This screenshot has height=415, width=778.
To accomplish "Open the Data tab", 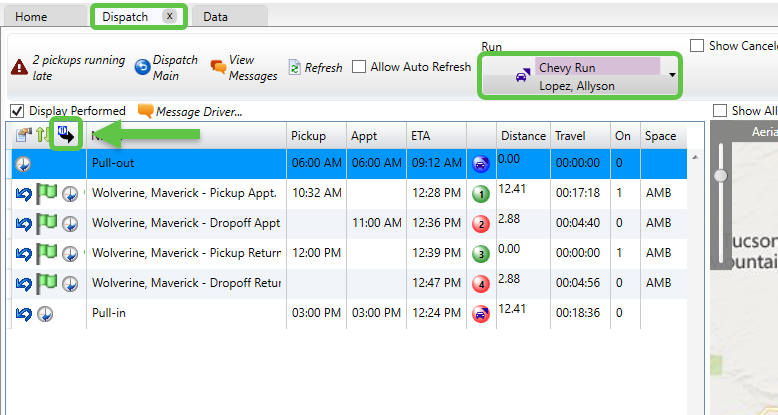I will (x=214, y=16).
